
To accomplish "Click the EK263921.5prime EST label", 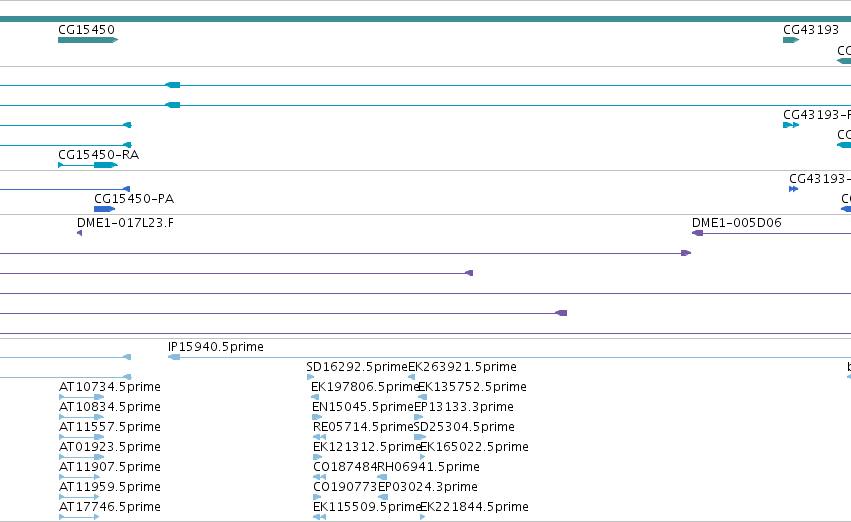I will point(462,367).
